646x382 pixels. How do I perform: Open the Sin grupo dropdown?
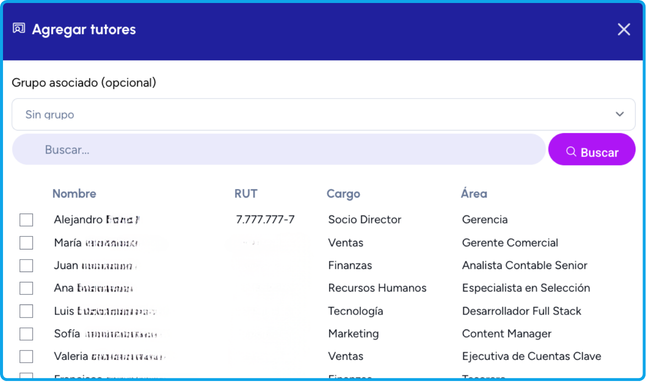(x=323, y=114)
